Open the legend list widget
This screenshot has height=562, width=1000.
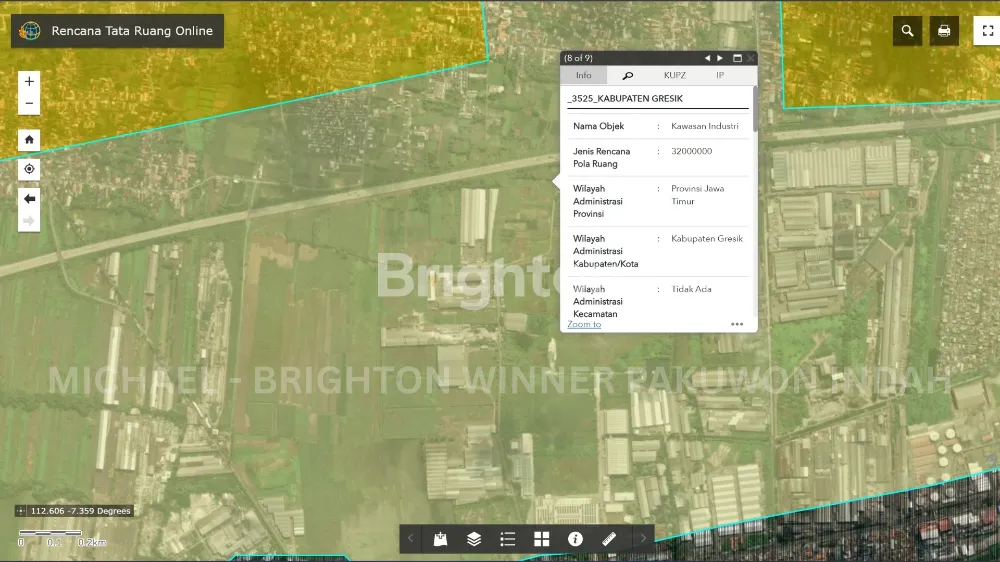pos(508,539)
